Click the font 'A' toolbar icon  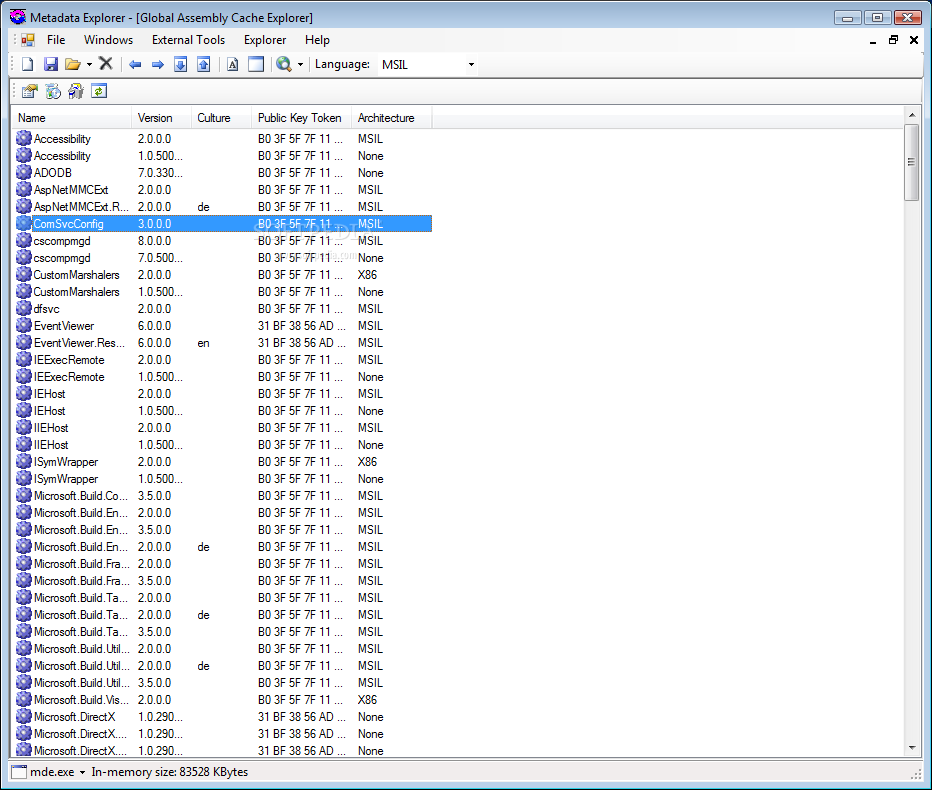[232, 64]
